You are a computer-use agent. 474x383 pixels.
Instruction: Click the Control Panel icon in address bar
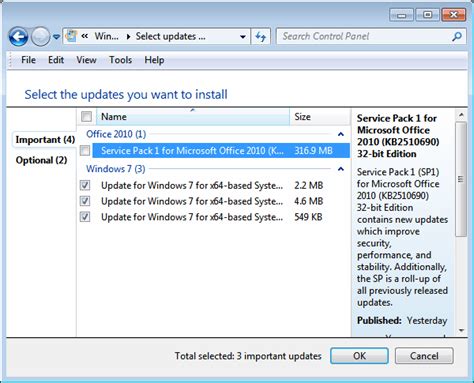click(x=71, y=36)
